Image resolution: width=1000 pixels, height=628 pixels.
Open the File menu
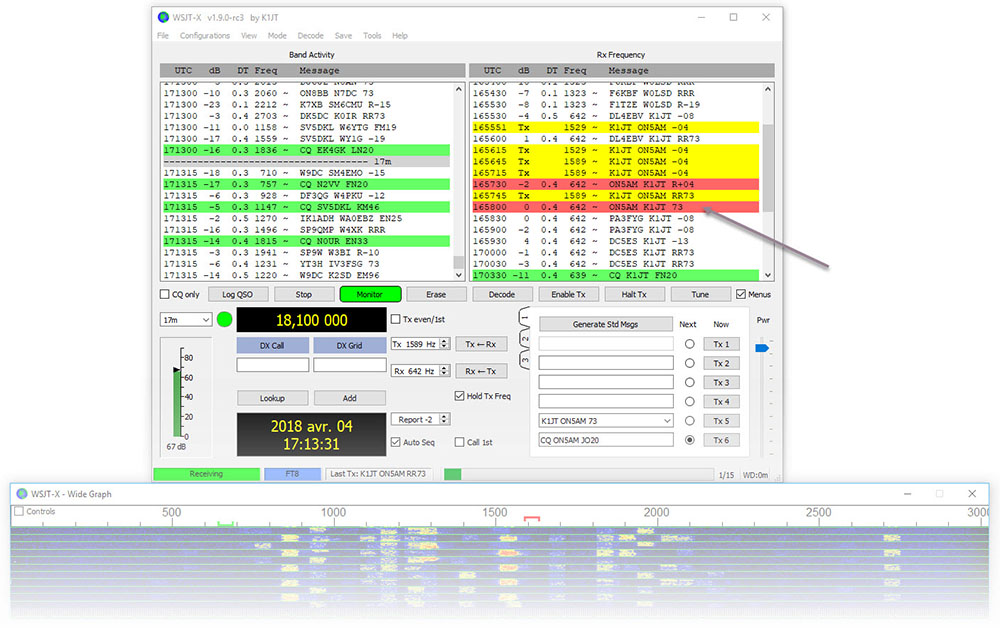(x=163, y=36)
